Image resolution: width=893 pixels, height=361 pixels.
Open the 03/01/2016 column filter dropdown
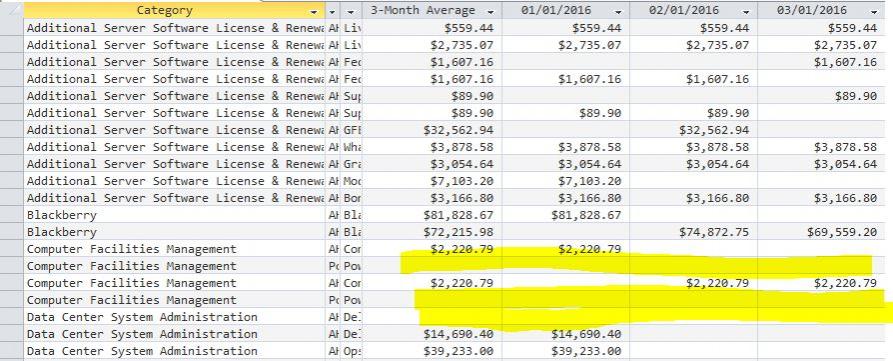(x=875, y=12)
